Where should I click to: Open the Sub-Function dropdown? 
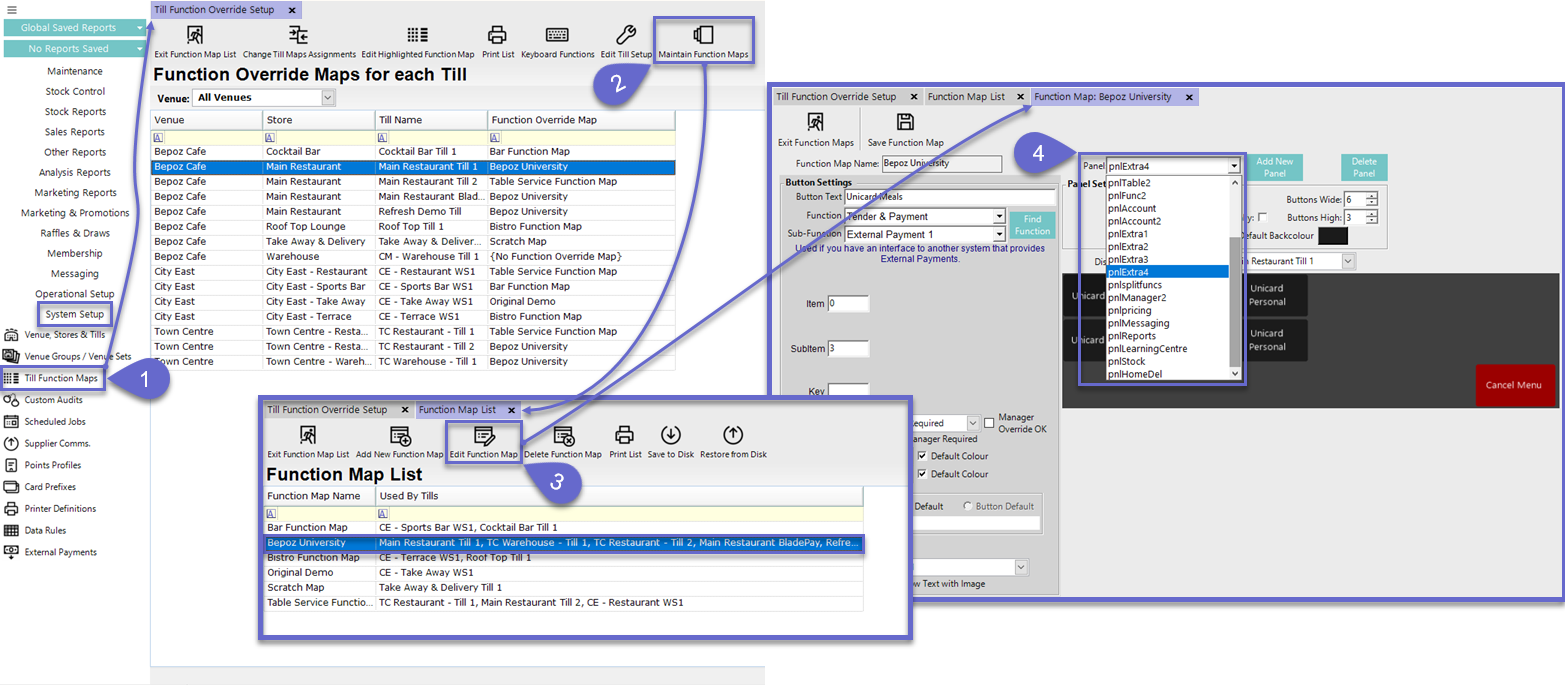tap(999, 234)
